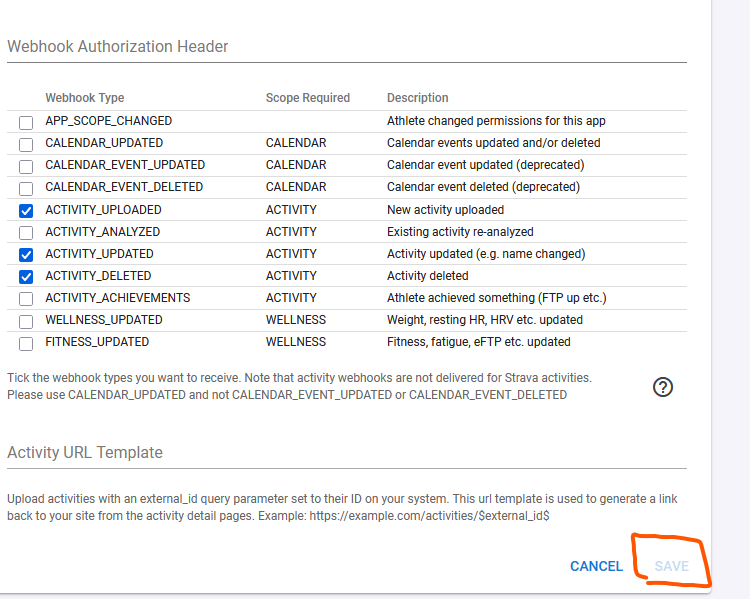Enable the APP_SCOPE_CHANGED webhook checkbox
Screen dimensions: 750x599
pyautogui.click(x=26, y=122)
